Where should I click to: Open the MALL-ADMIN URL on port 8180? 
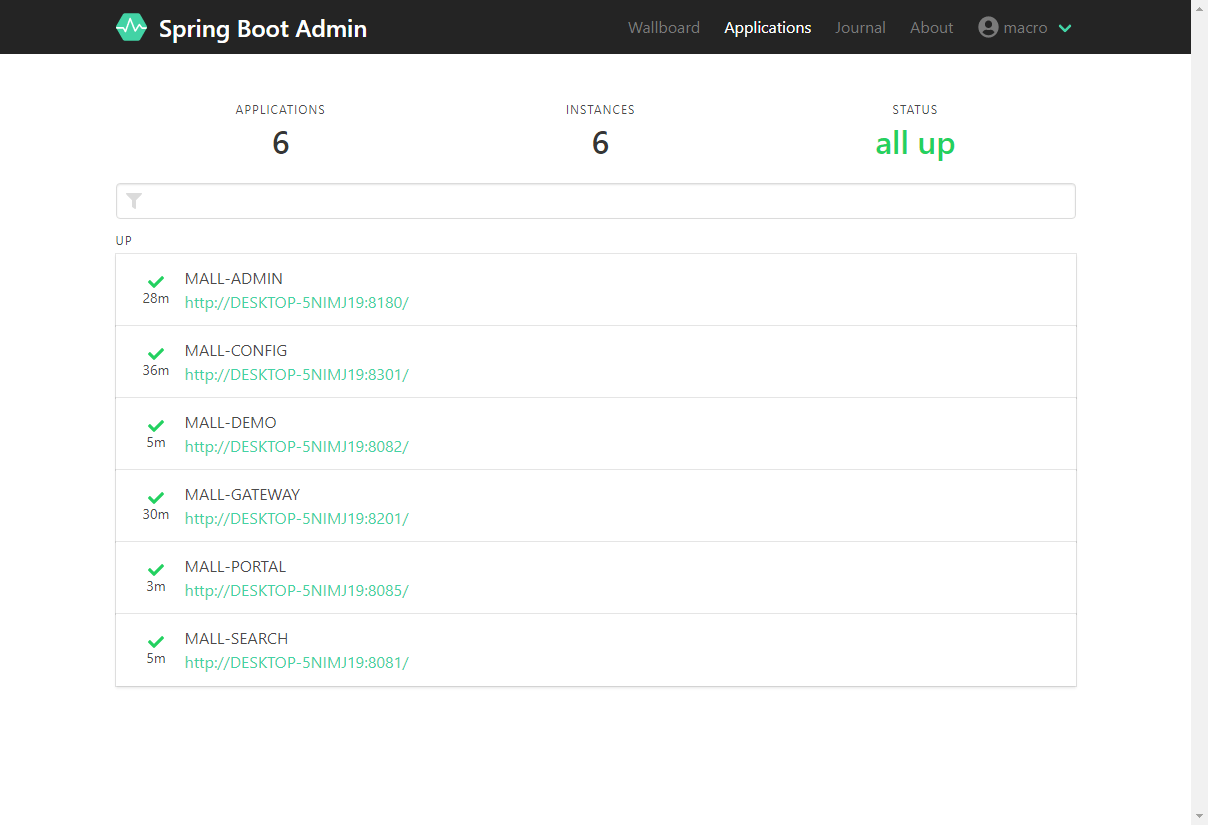296,303
